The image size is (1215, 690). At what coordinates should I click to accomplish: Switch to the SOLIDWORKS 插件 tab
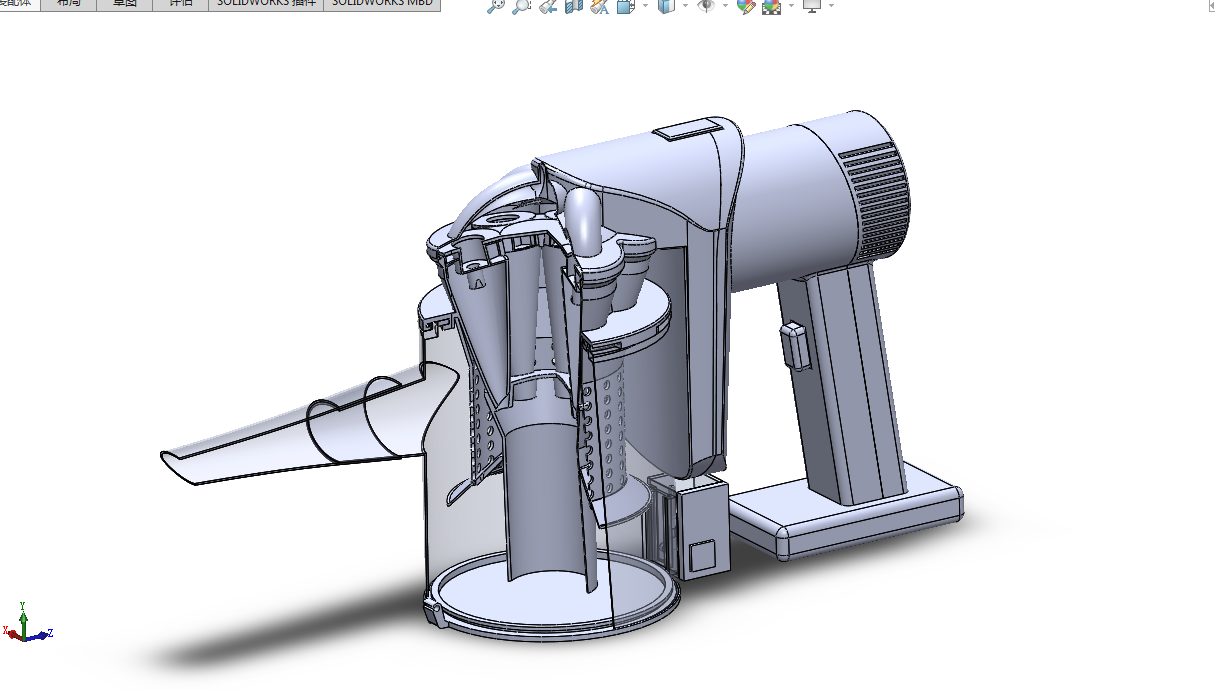click(x=266, y=4)
